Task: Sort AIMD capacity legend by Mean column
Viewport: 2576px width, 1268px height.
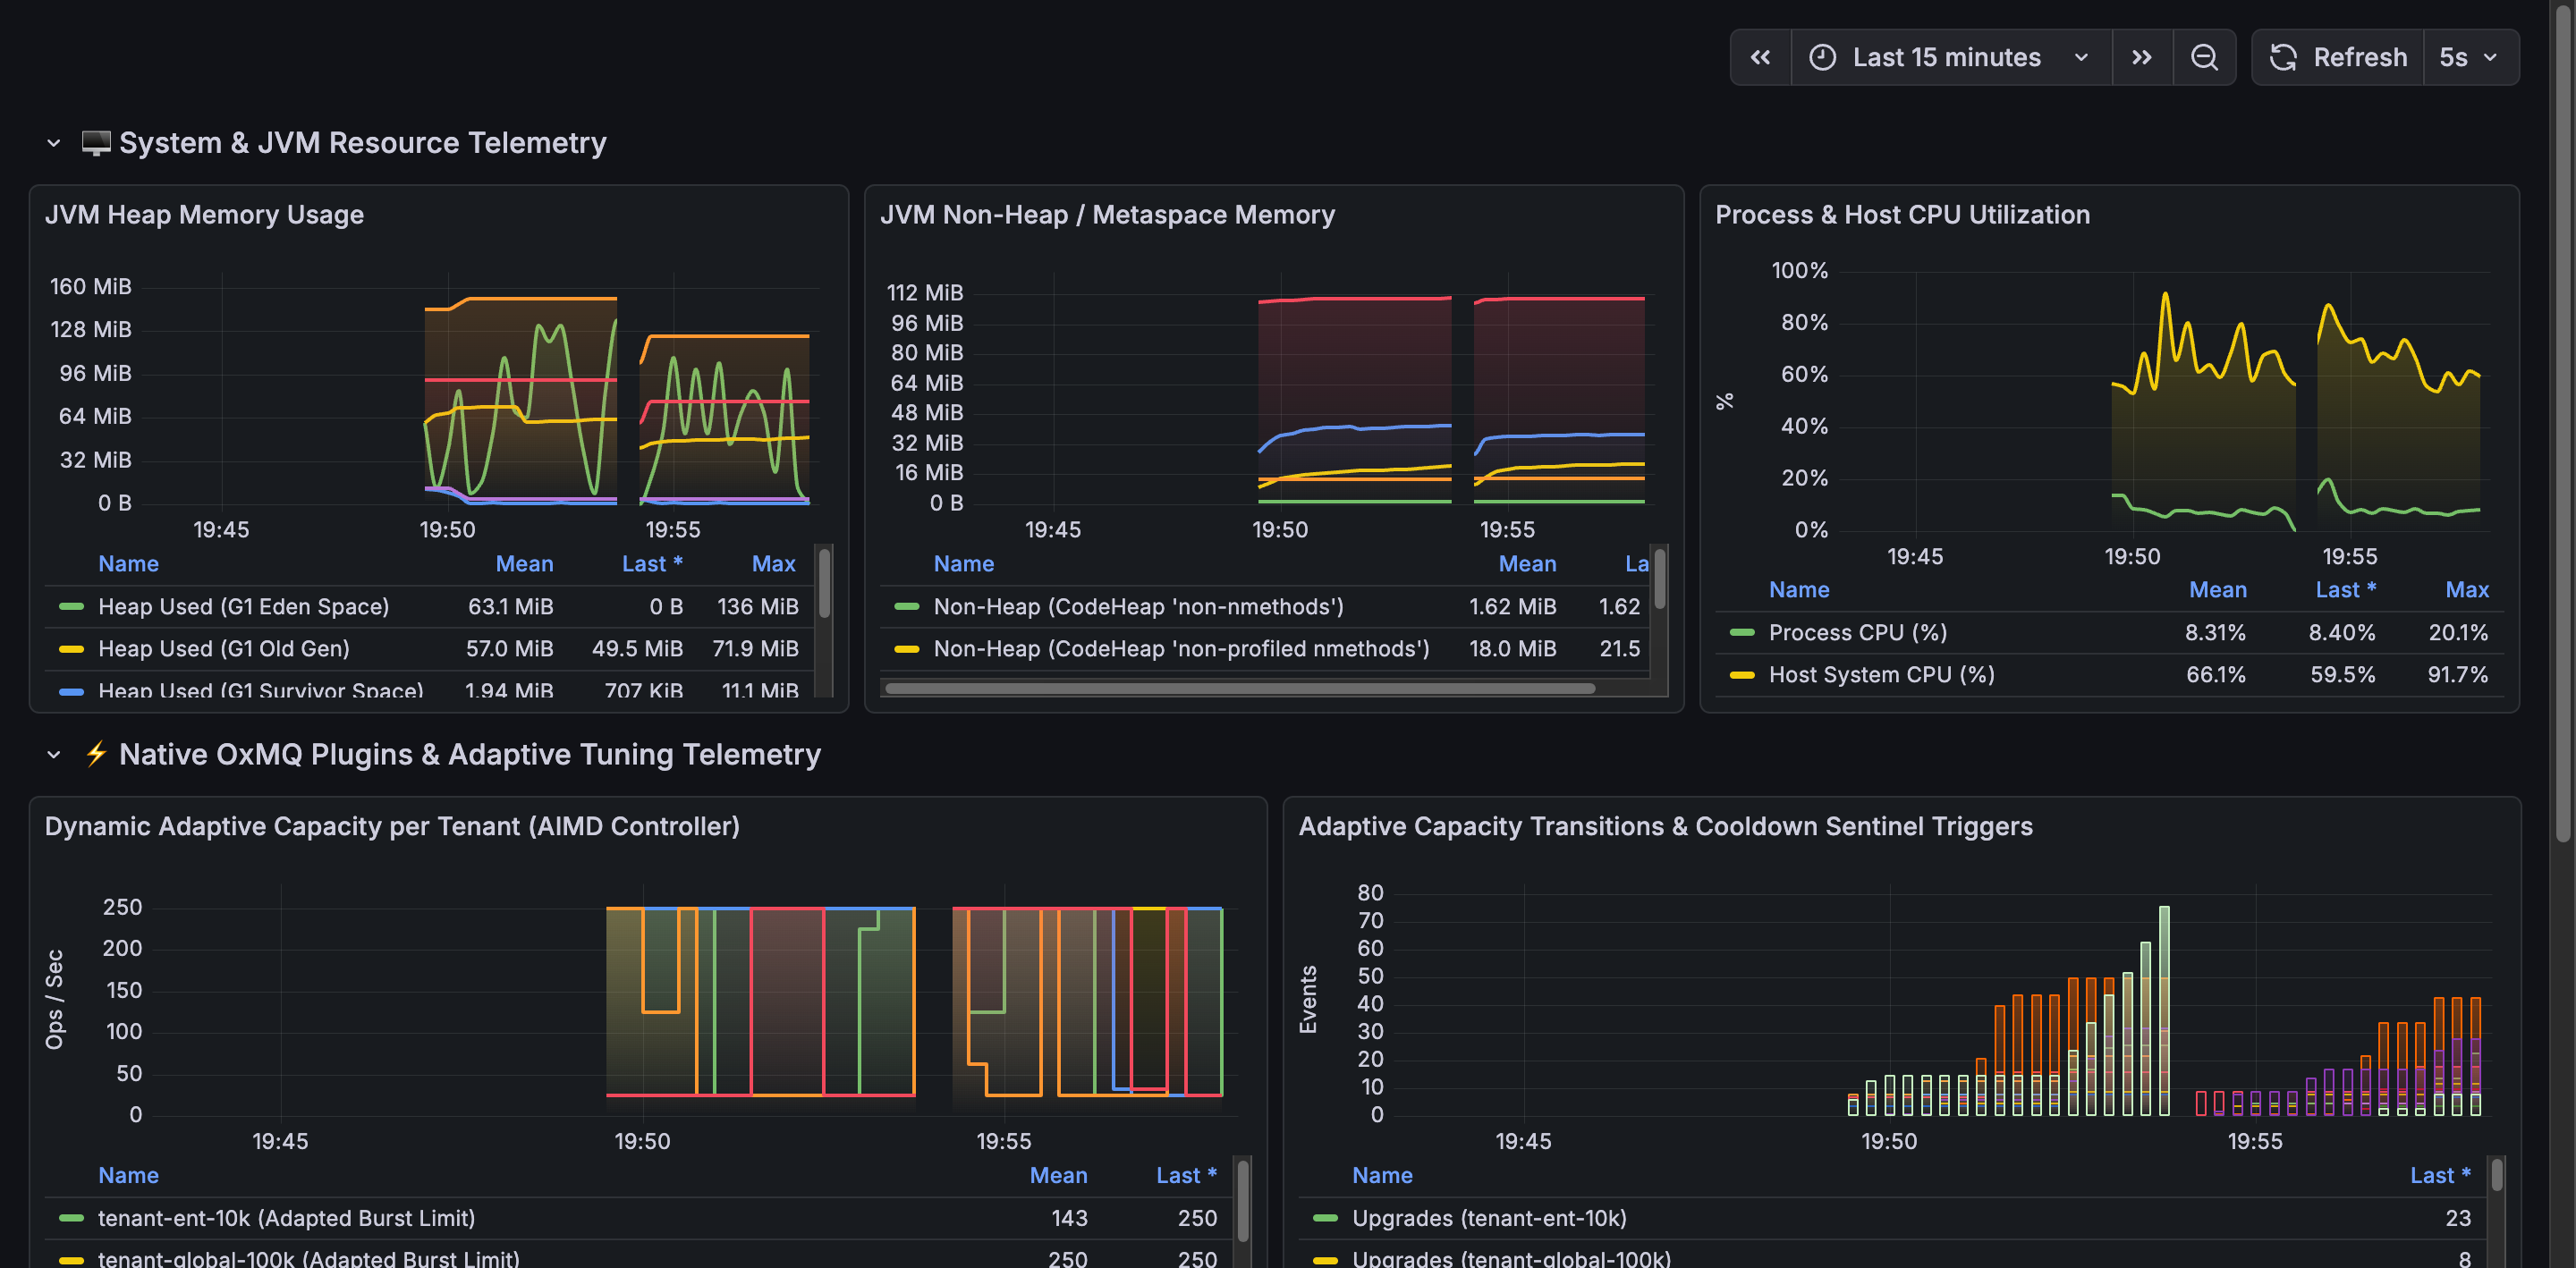Action: coord(1058,1175)
